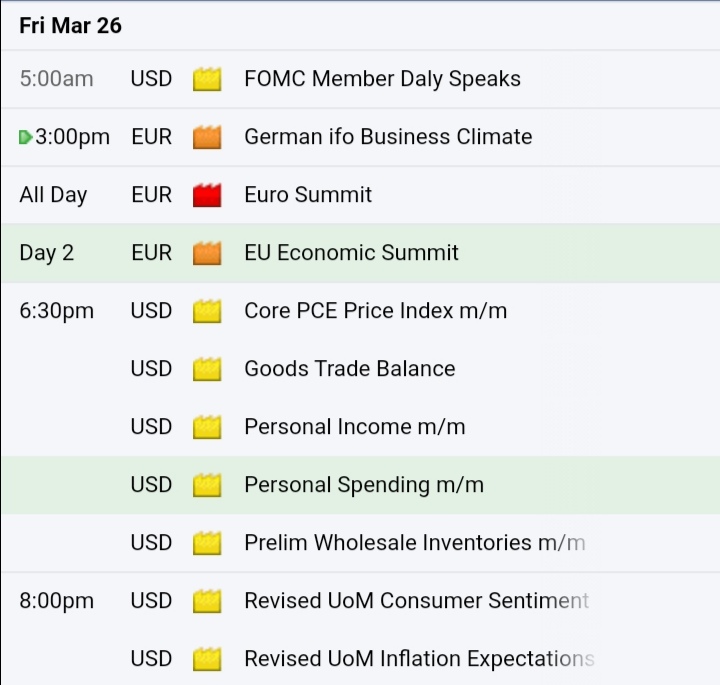This screenshot has width=720, height=685.
Task: Click yellow impact icon for Personal Spending m/m
Action: coord(207,485)
